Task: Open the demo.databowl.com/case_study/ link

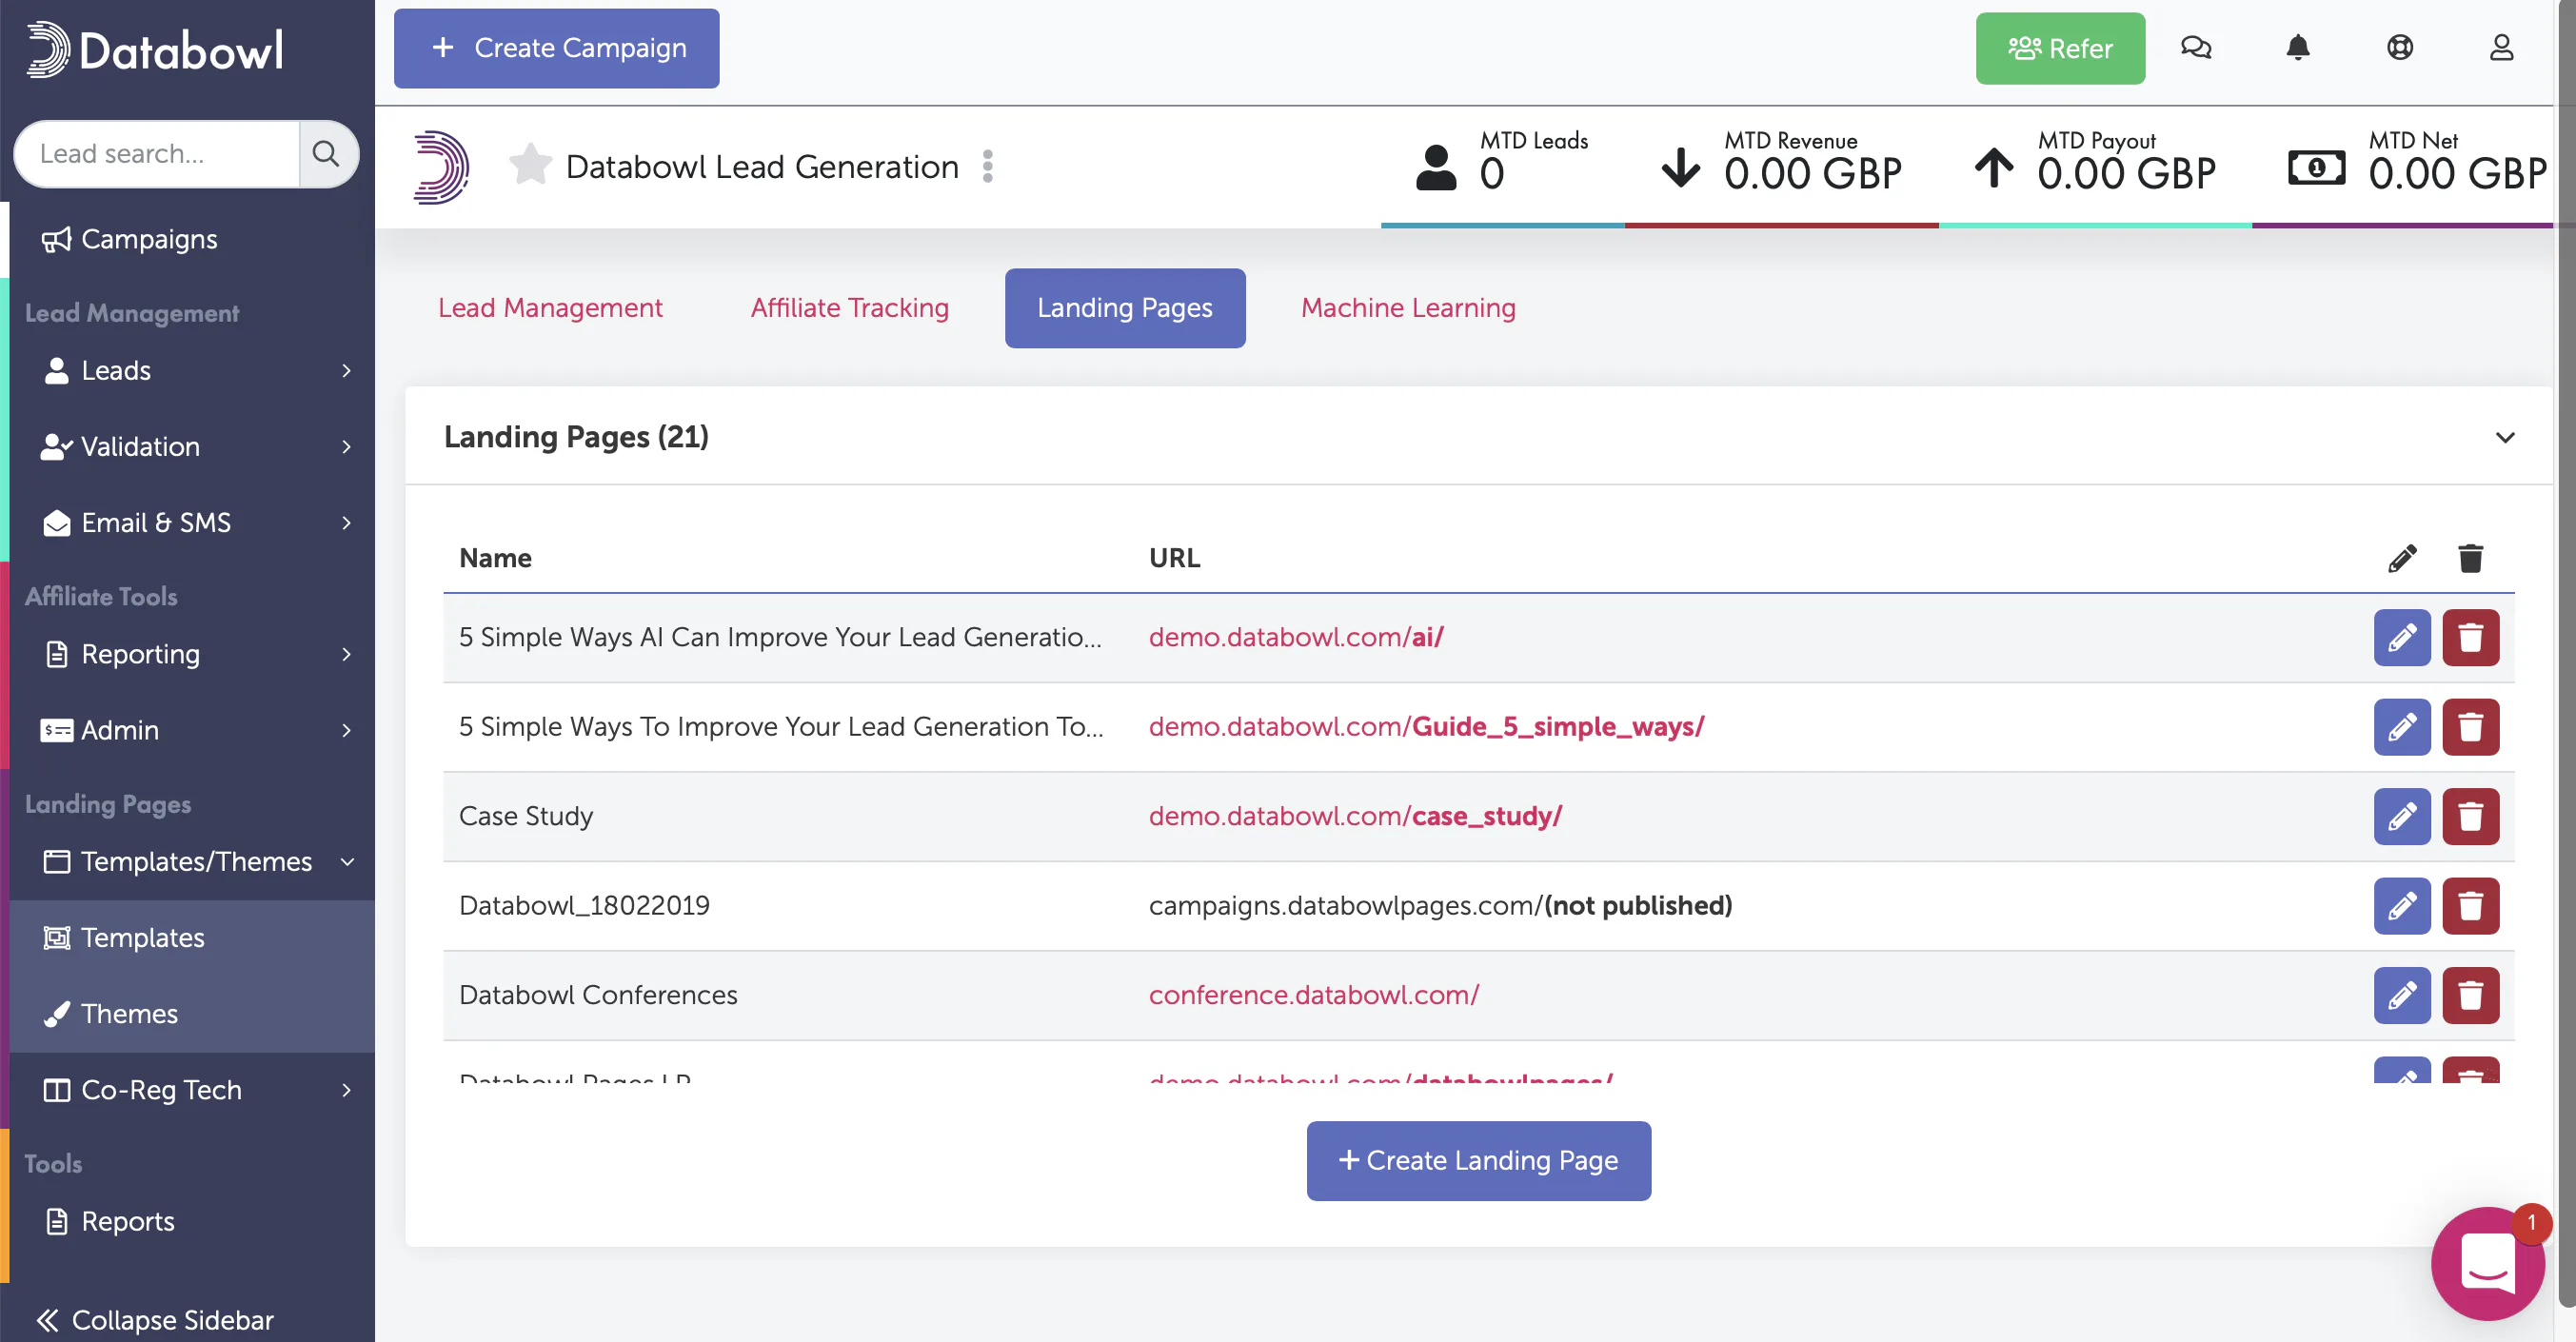Action: click(1355, 817)
